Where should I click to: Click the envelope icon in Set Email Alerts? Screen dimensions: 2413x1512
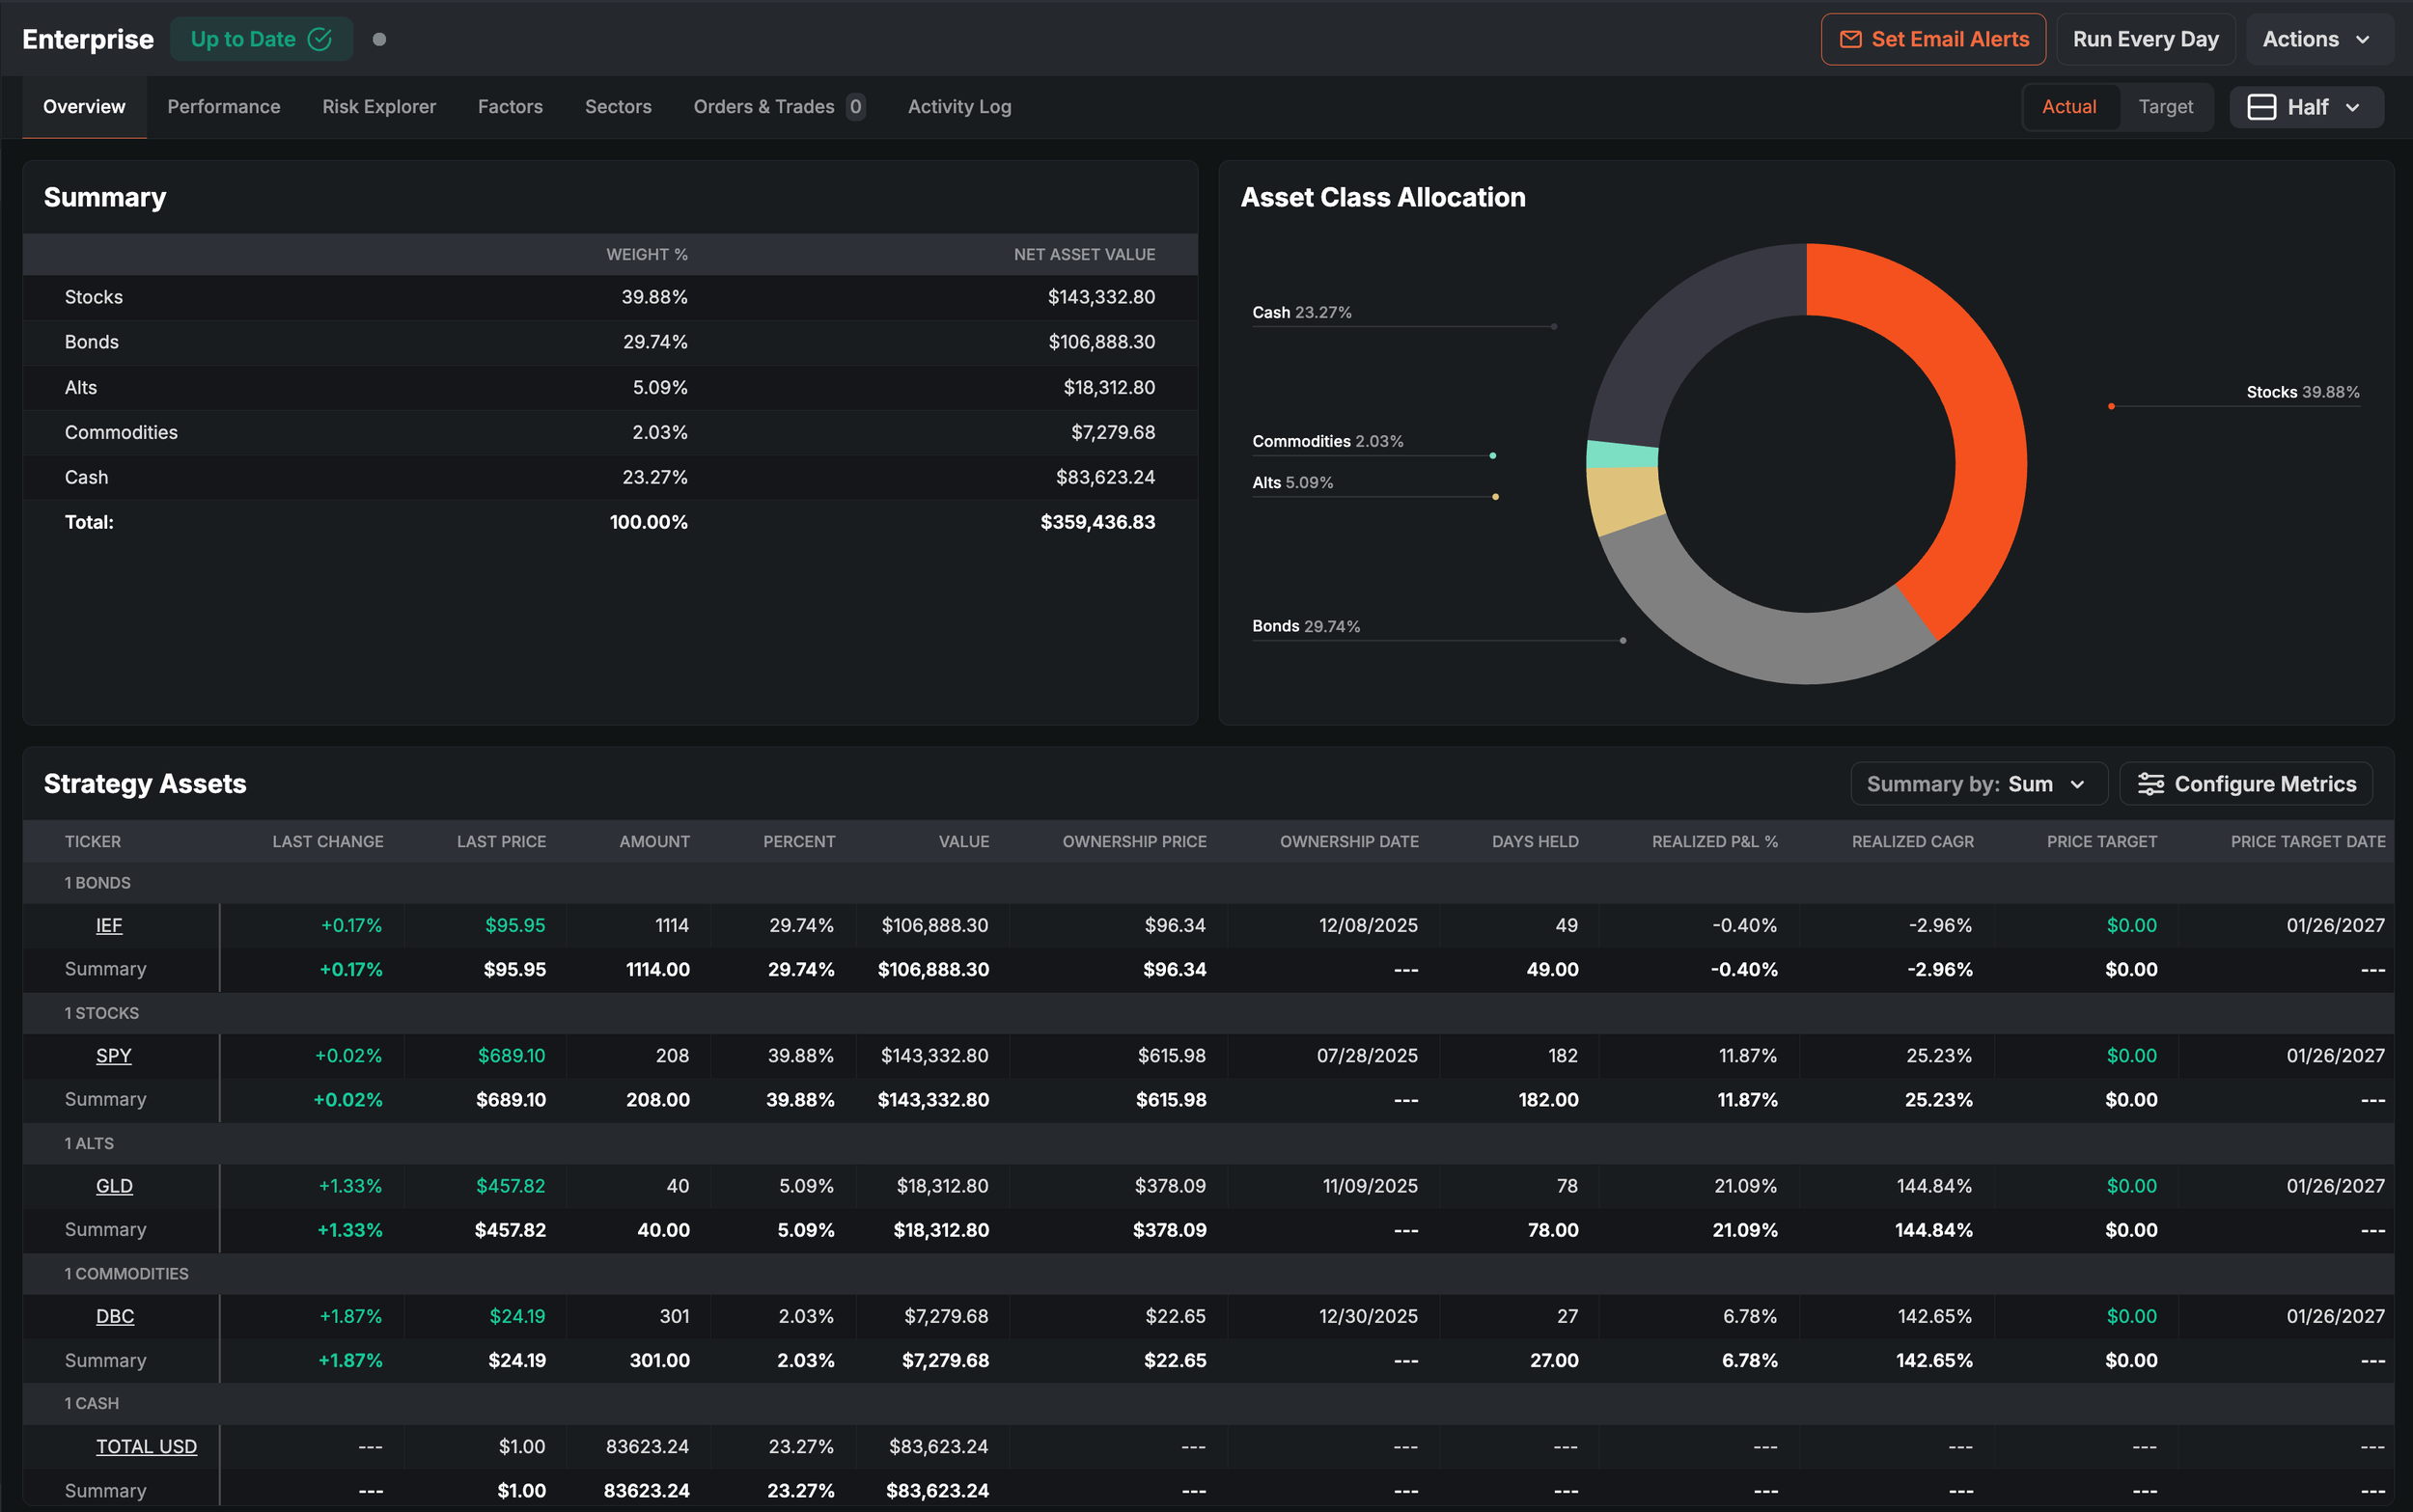(1850, 39)
